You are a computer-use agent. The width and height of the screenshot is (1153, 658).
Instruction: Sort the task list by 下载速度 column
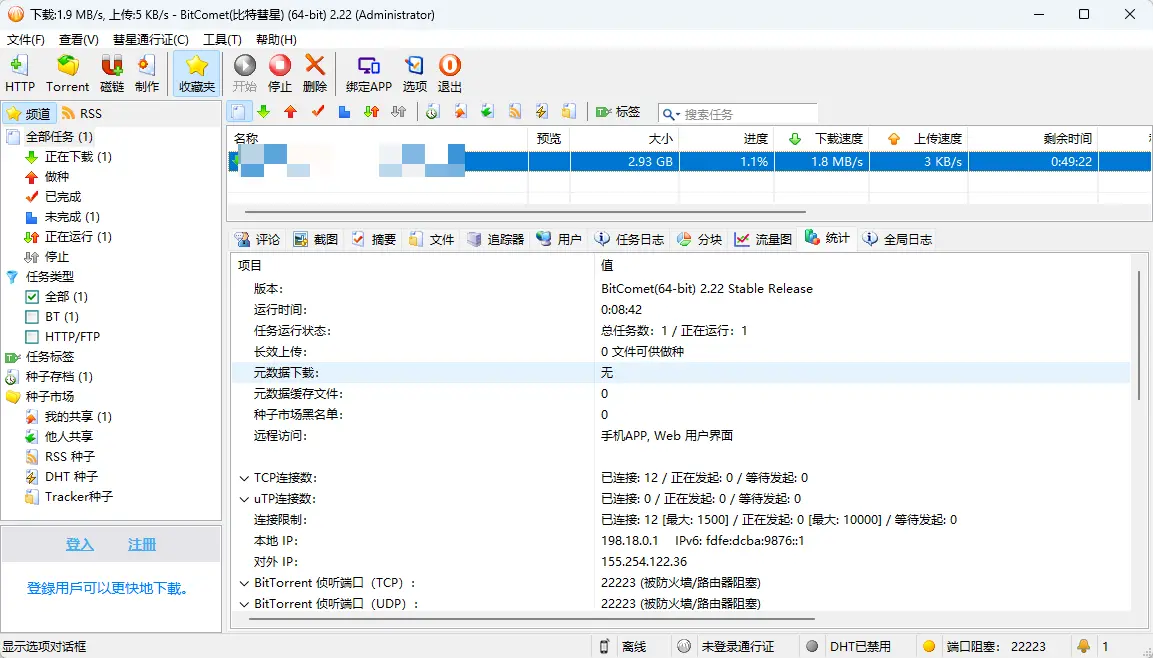[x=821, y=138]
